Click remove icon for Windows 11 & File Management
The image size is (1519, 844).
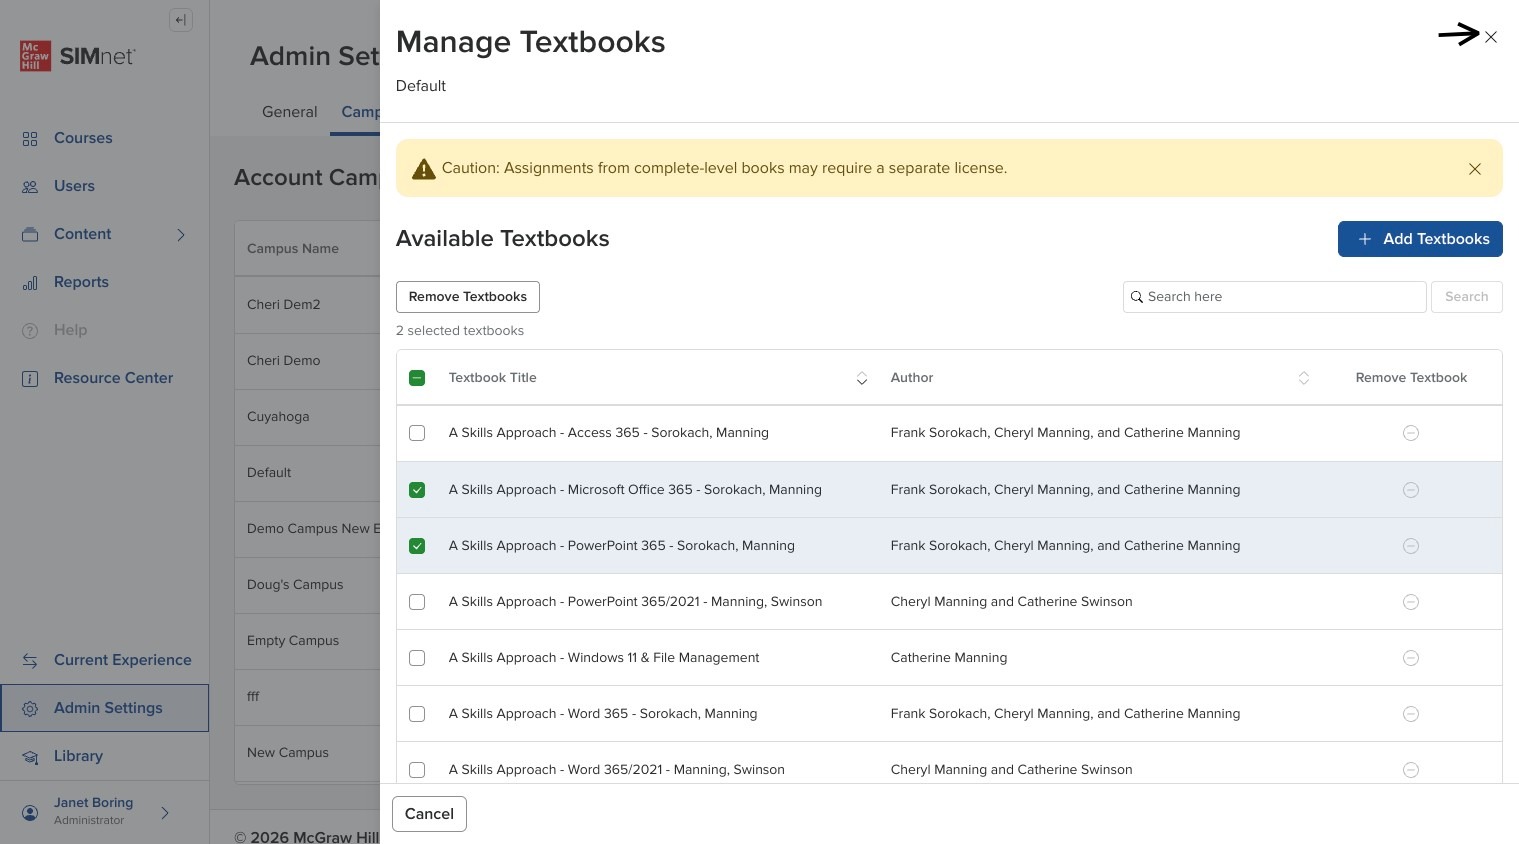coord(1411,658)
